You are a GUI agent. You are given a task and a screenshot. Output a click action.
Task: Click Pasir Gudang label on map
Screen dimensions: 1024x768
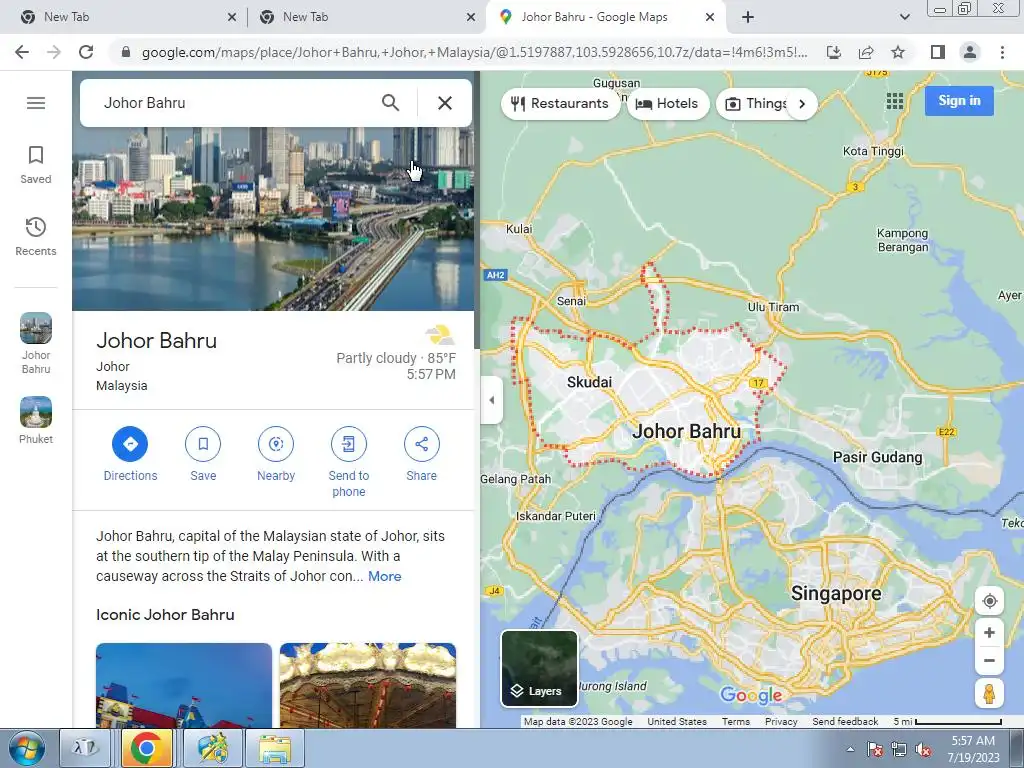[877, 457]
